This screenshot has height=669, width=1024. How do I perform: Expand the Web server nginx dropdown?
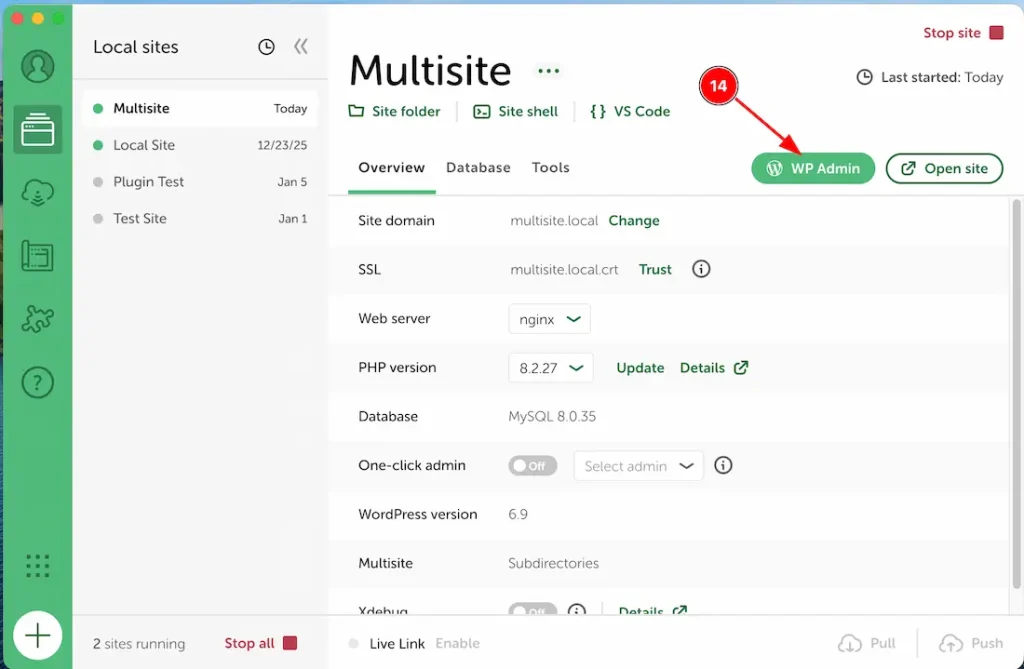[549, 319]
